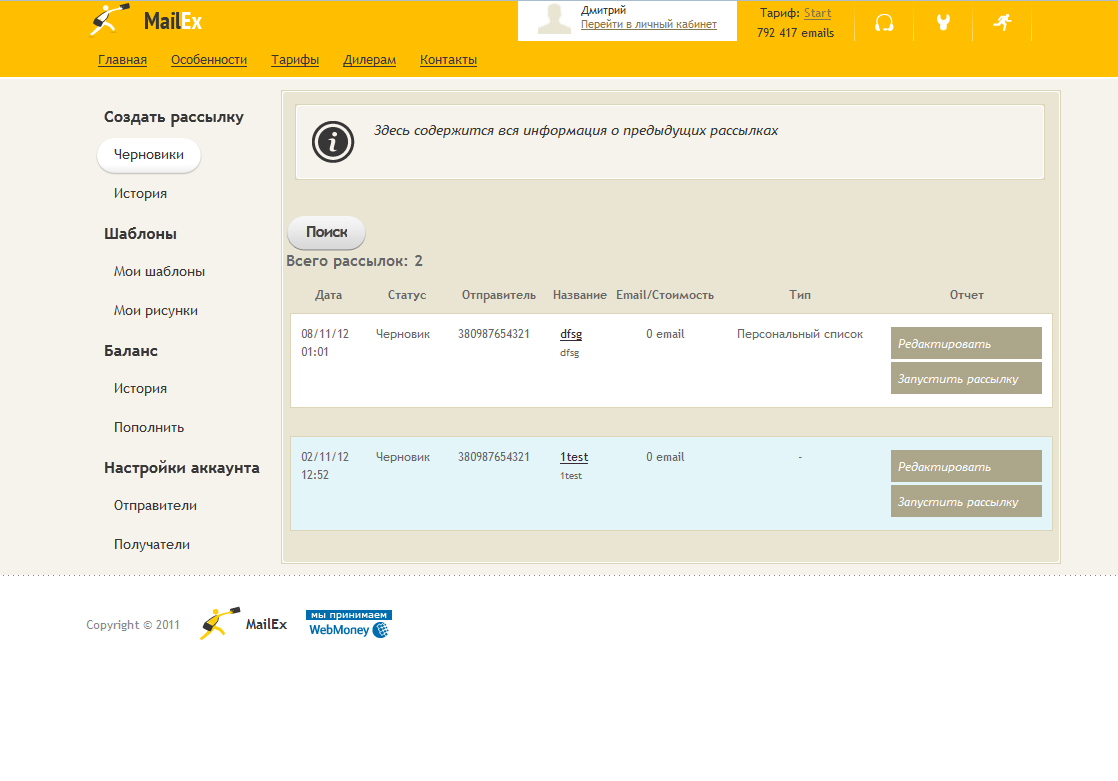Screen dimensions: 1118x781
Task: Click Редактировать for the dfsg draft
Action: click(966, 343)
